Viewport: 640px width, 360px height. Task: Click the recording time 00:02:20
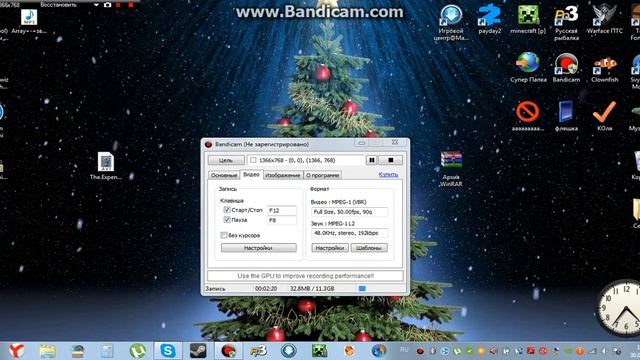[266, 289]
